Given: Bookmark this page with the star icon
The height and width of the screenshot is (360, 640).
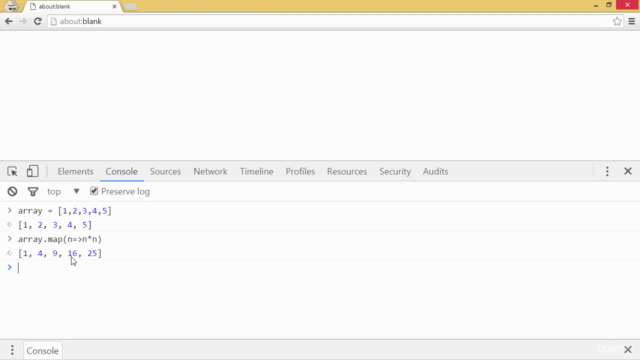Looking at the screenshot, I should tap(617, 21).
